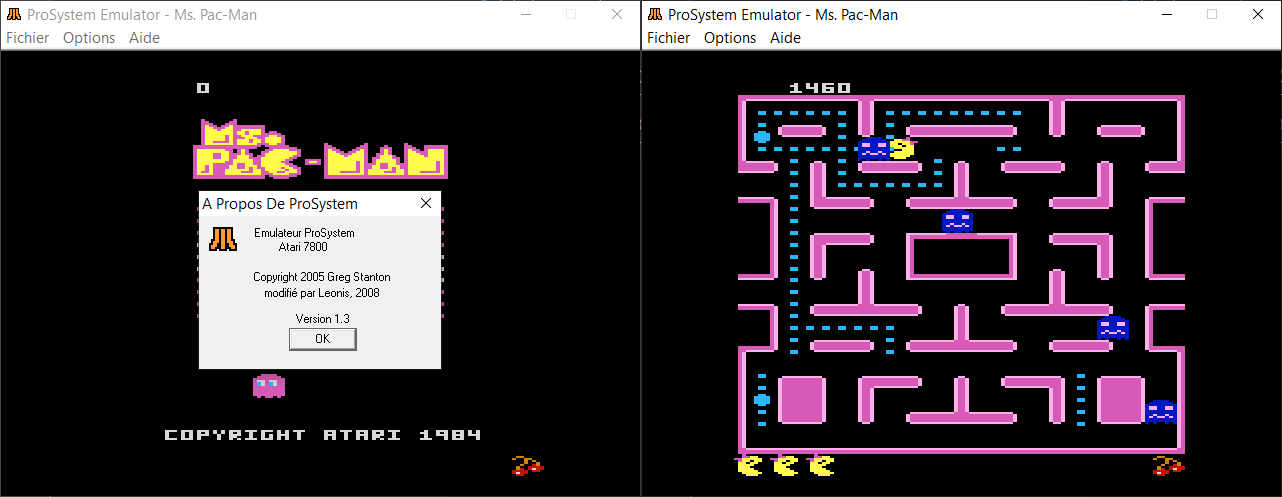Click the score 0 in left window

coord(203,88)
